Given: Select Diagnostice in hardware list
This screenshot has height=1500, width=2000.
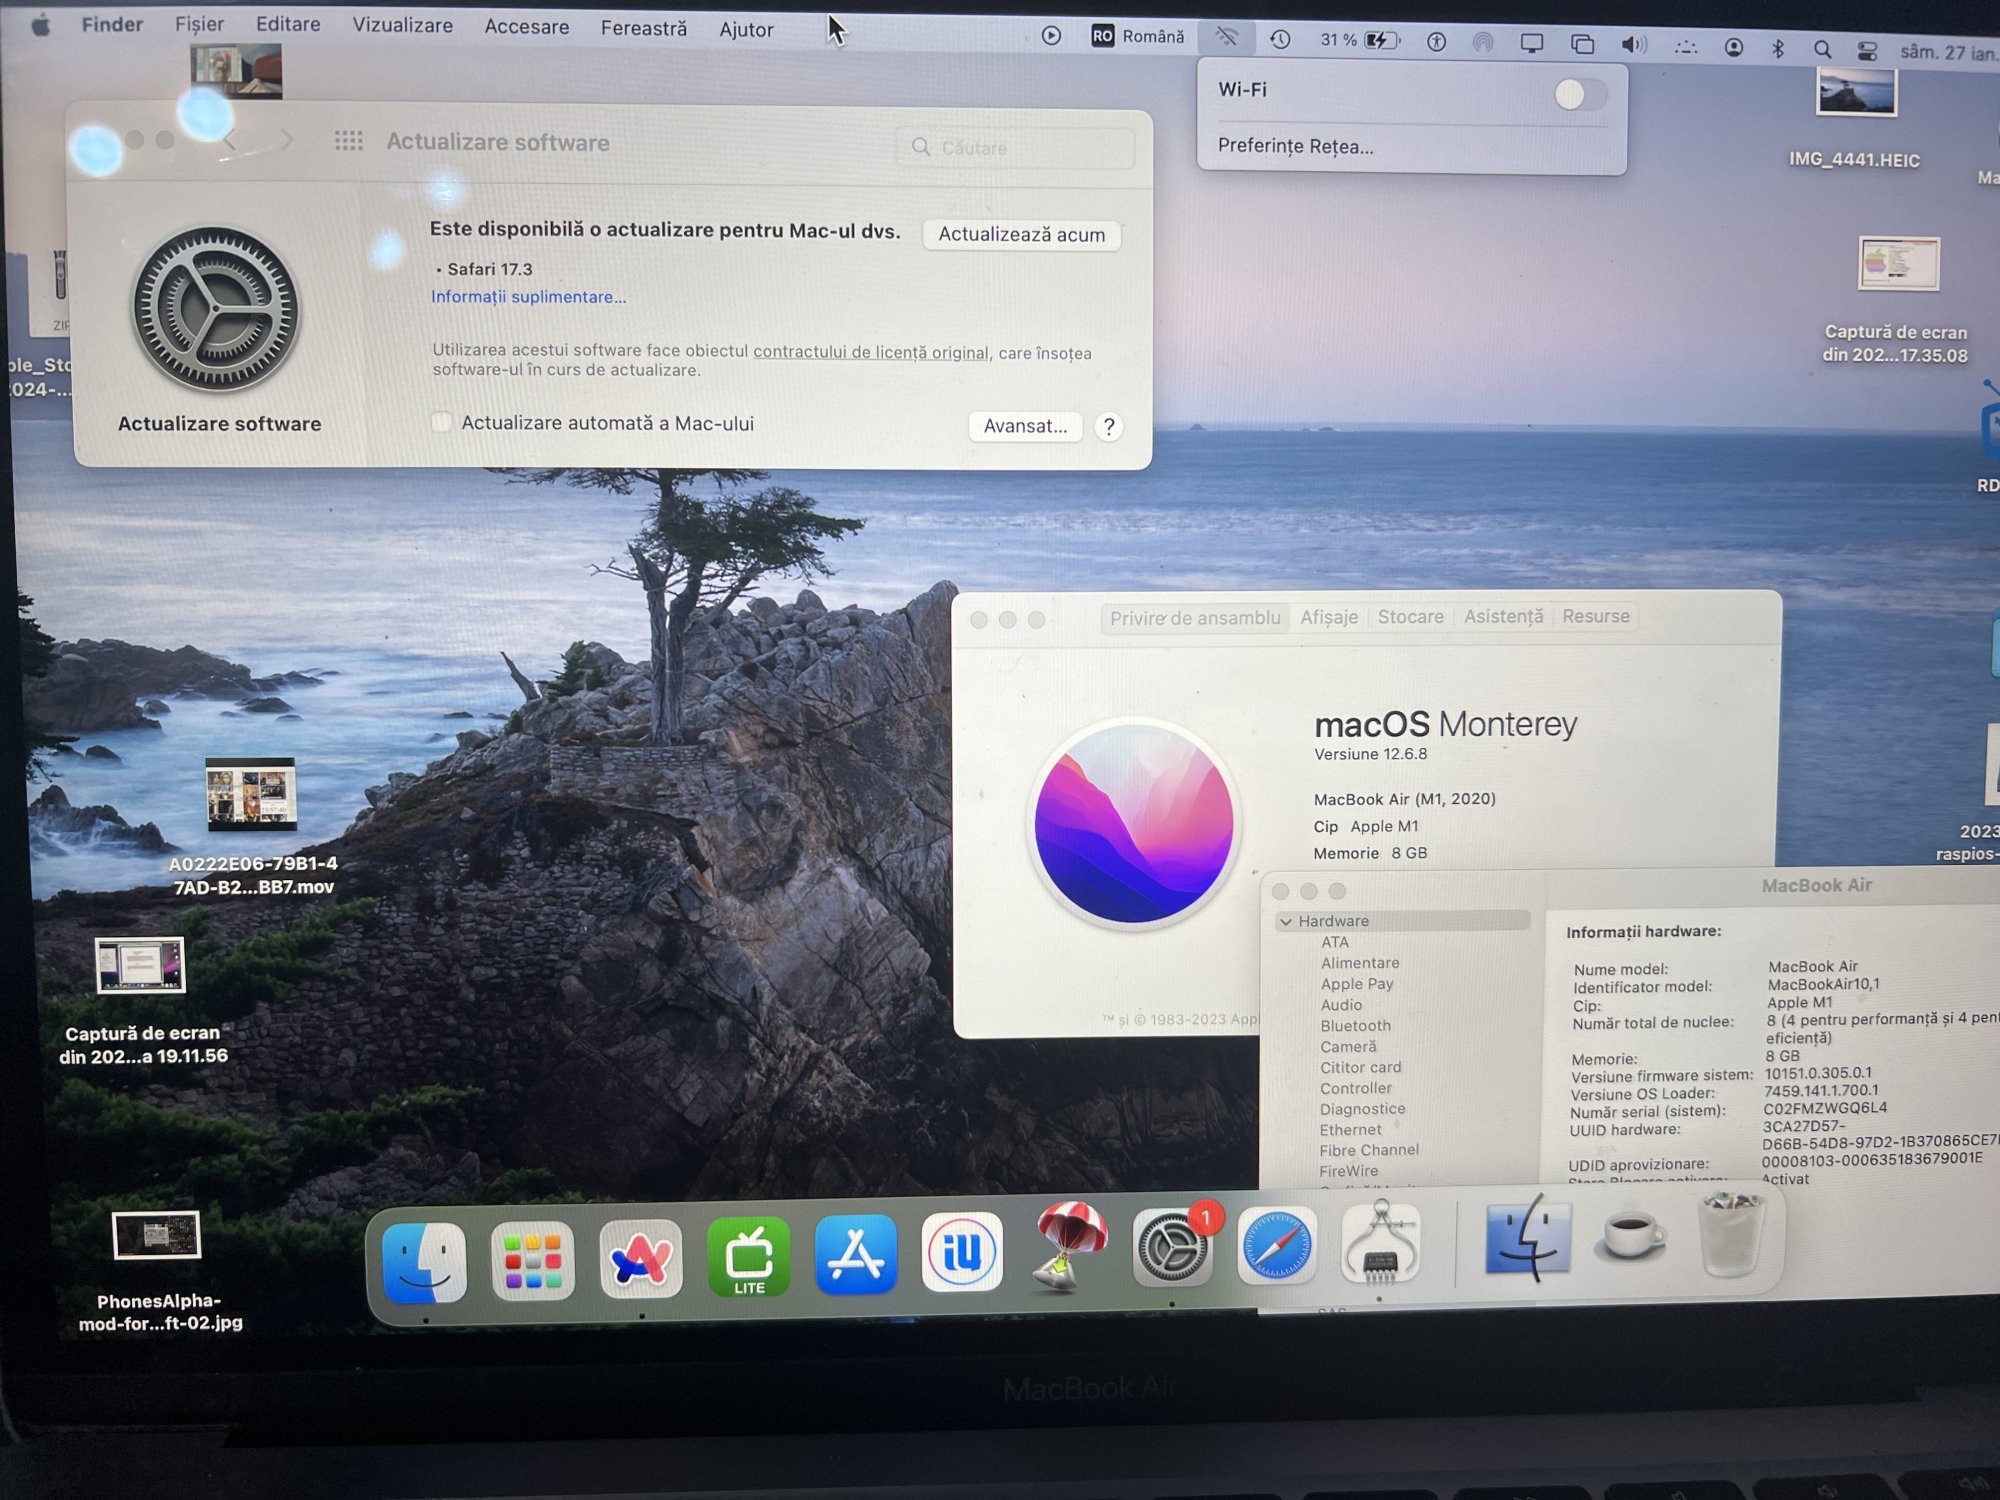Looking at the screenshot, I should tap(1362, 1109).
